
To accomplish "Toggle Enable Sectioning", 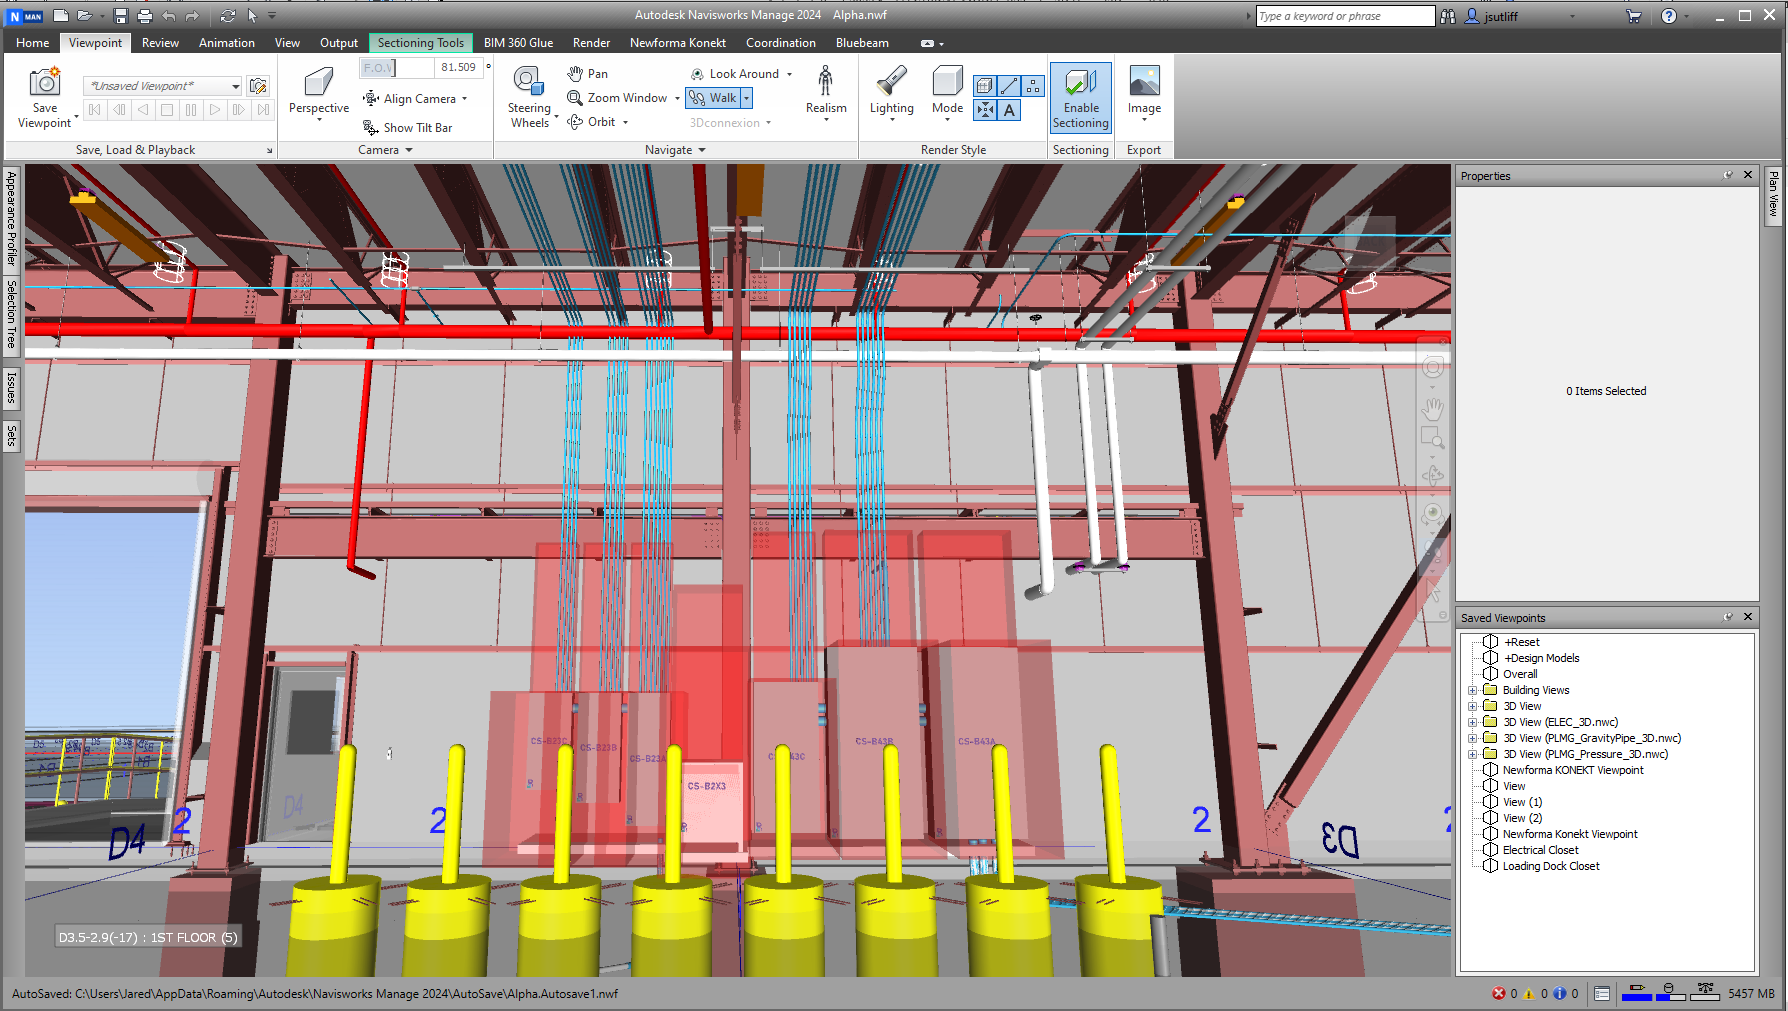I will [1081, 97].
